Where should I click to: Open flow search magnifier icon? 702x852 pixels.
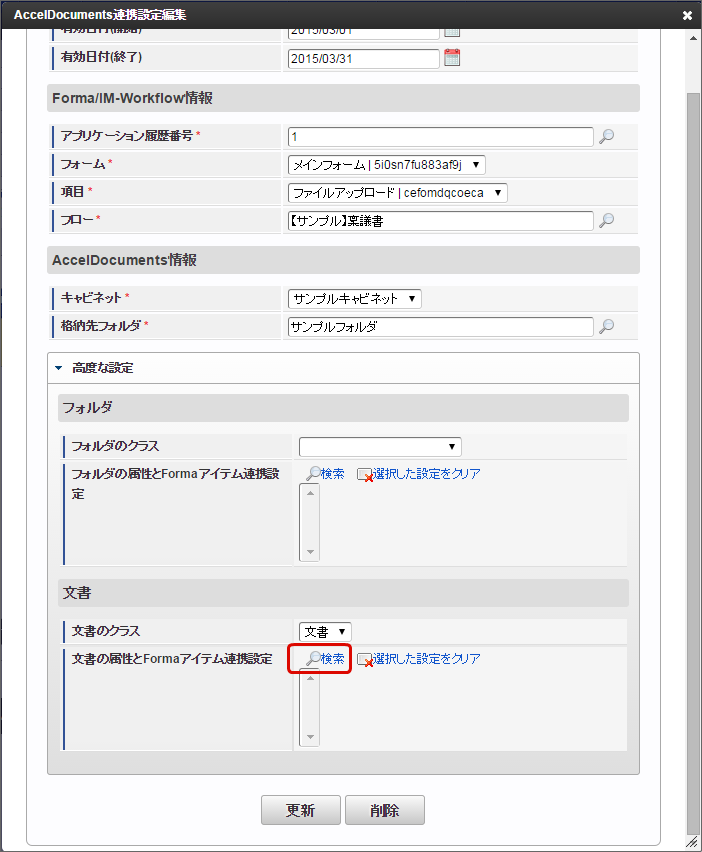coord(606,220)
